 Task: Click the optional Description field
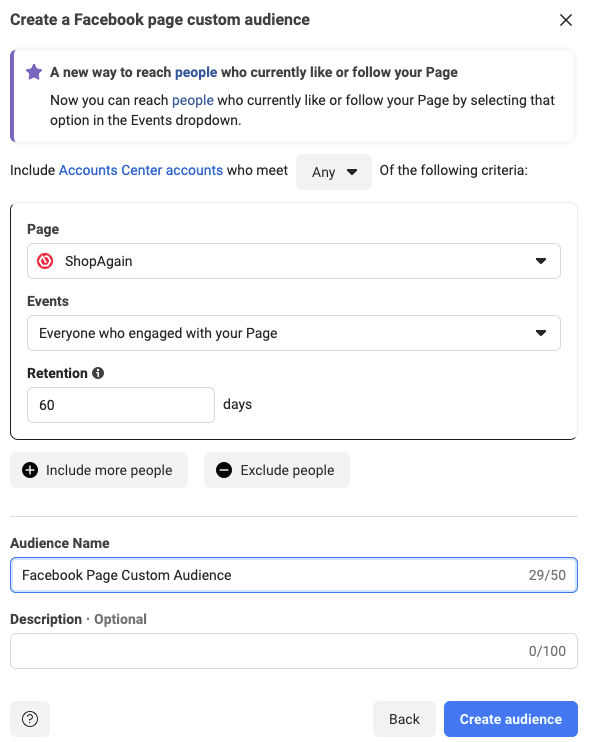coord(294,651)
